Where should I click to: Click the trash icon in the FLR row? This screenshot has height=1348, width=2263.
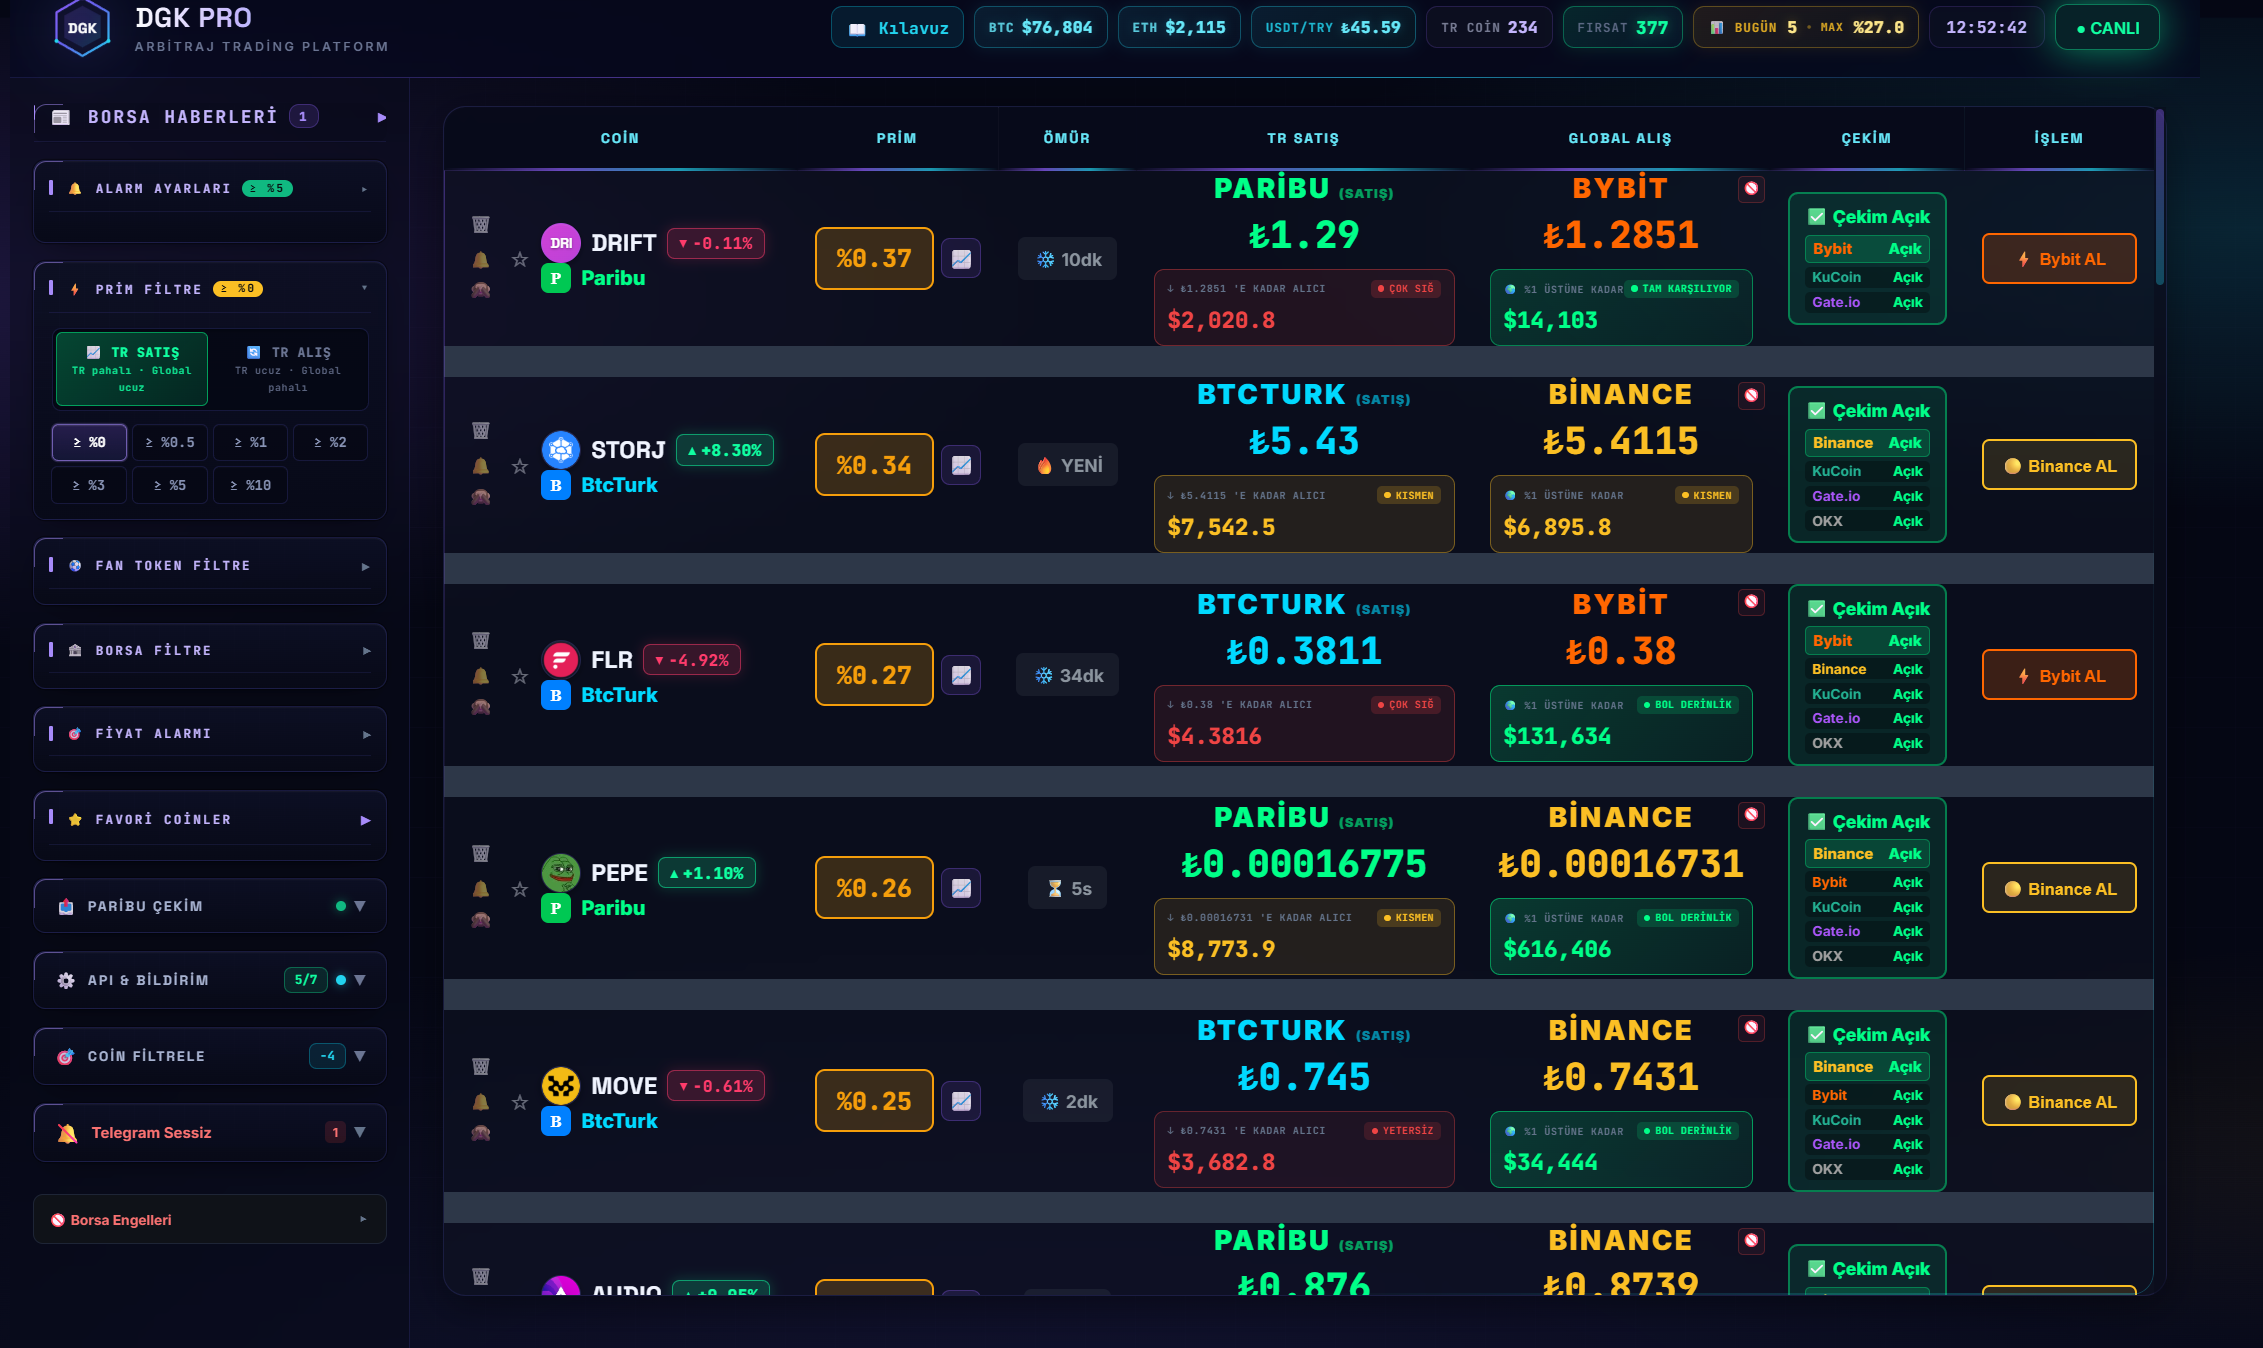(481, 640)
